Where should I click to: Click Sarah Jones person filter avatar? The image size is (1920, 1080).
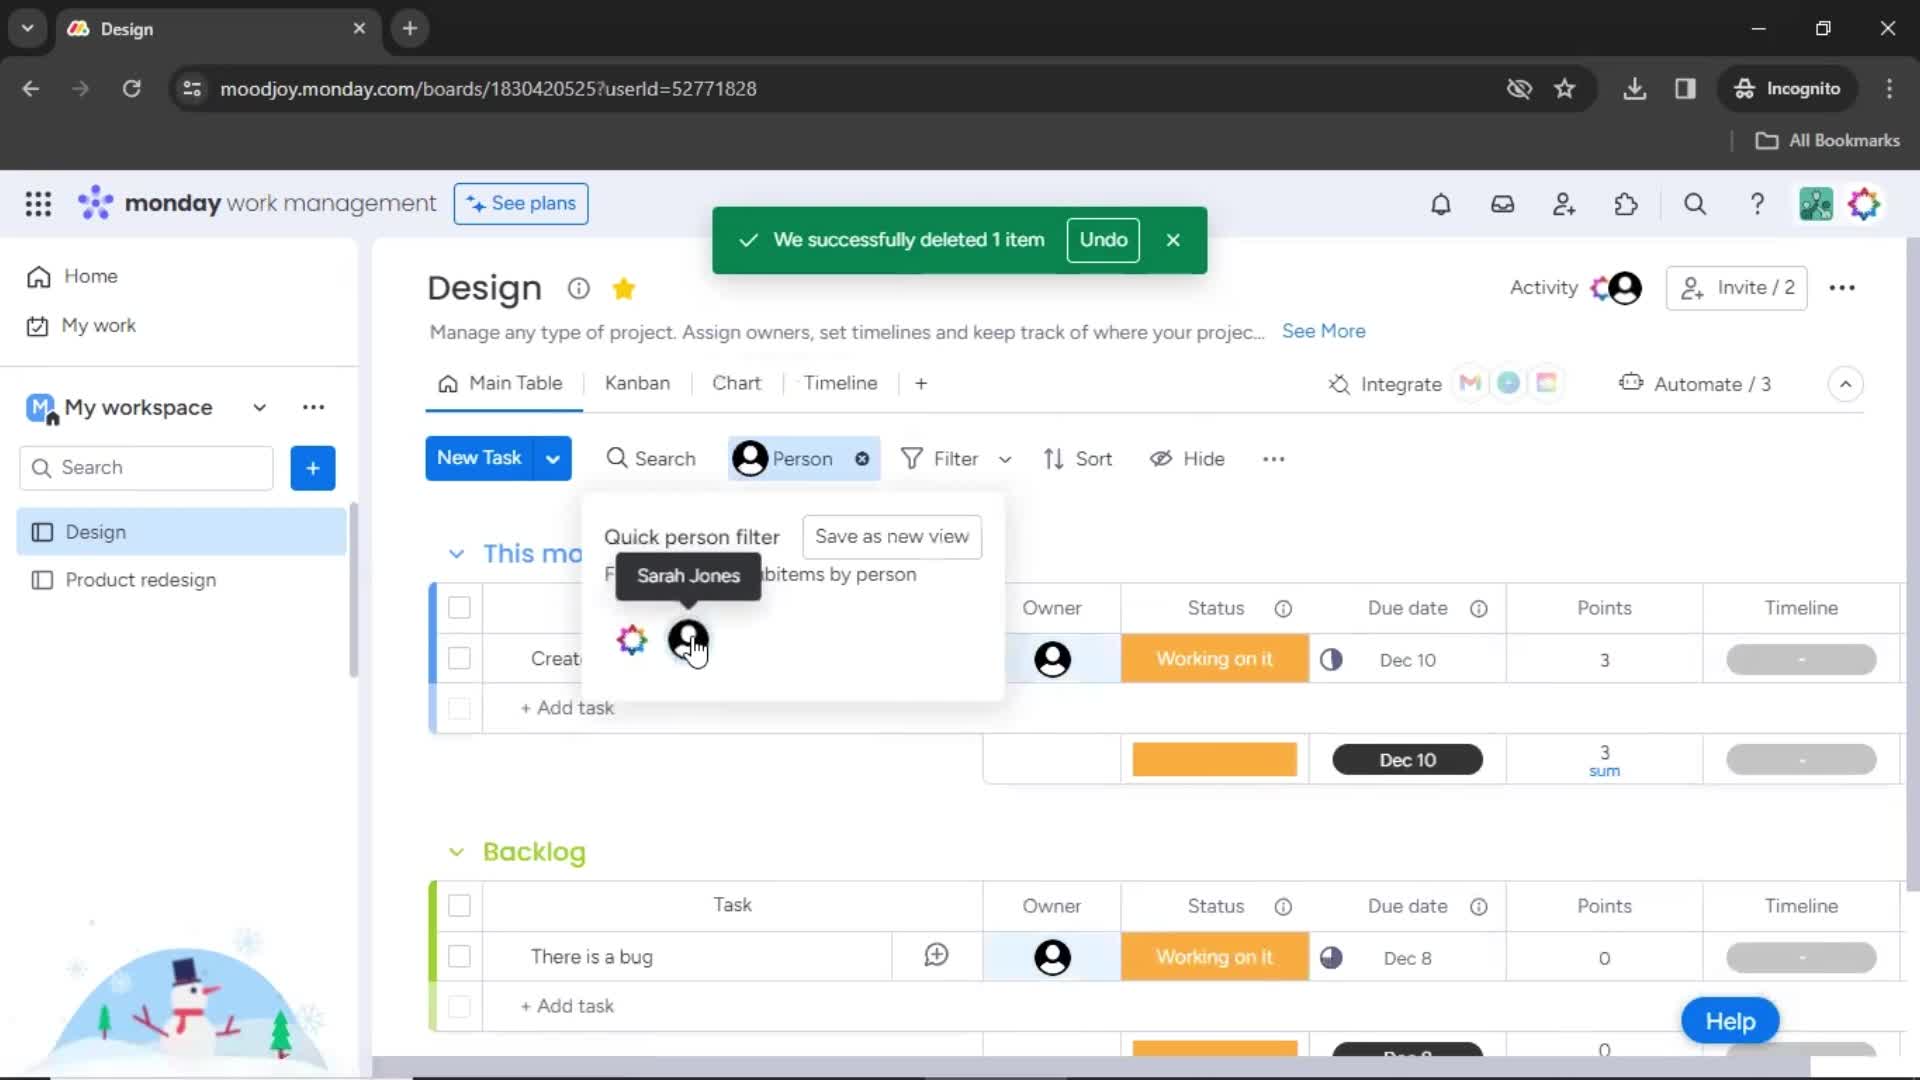click(687, 640)
